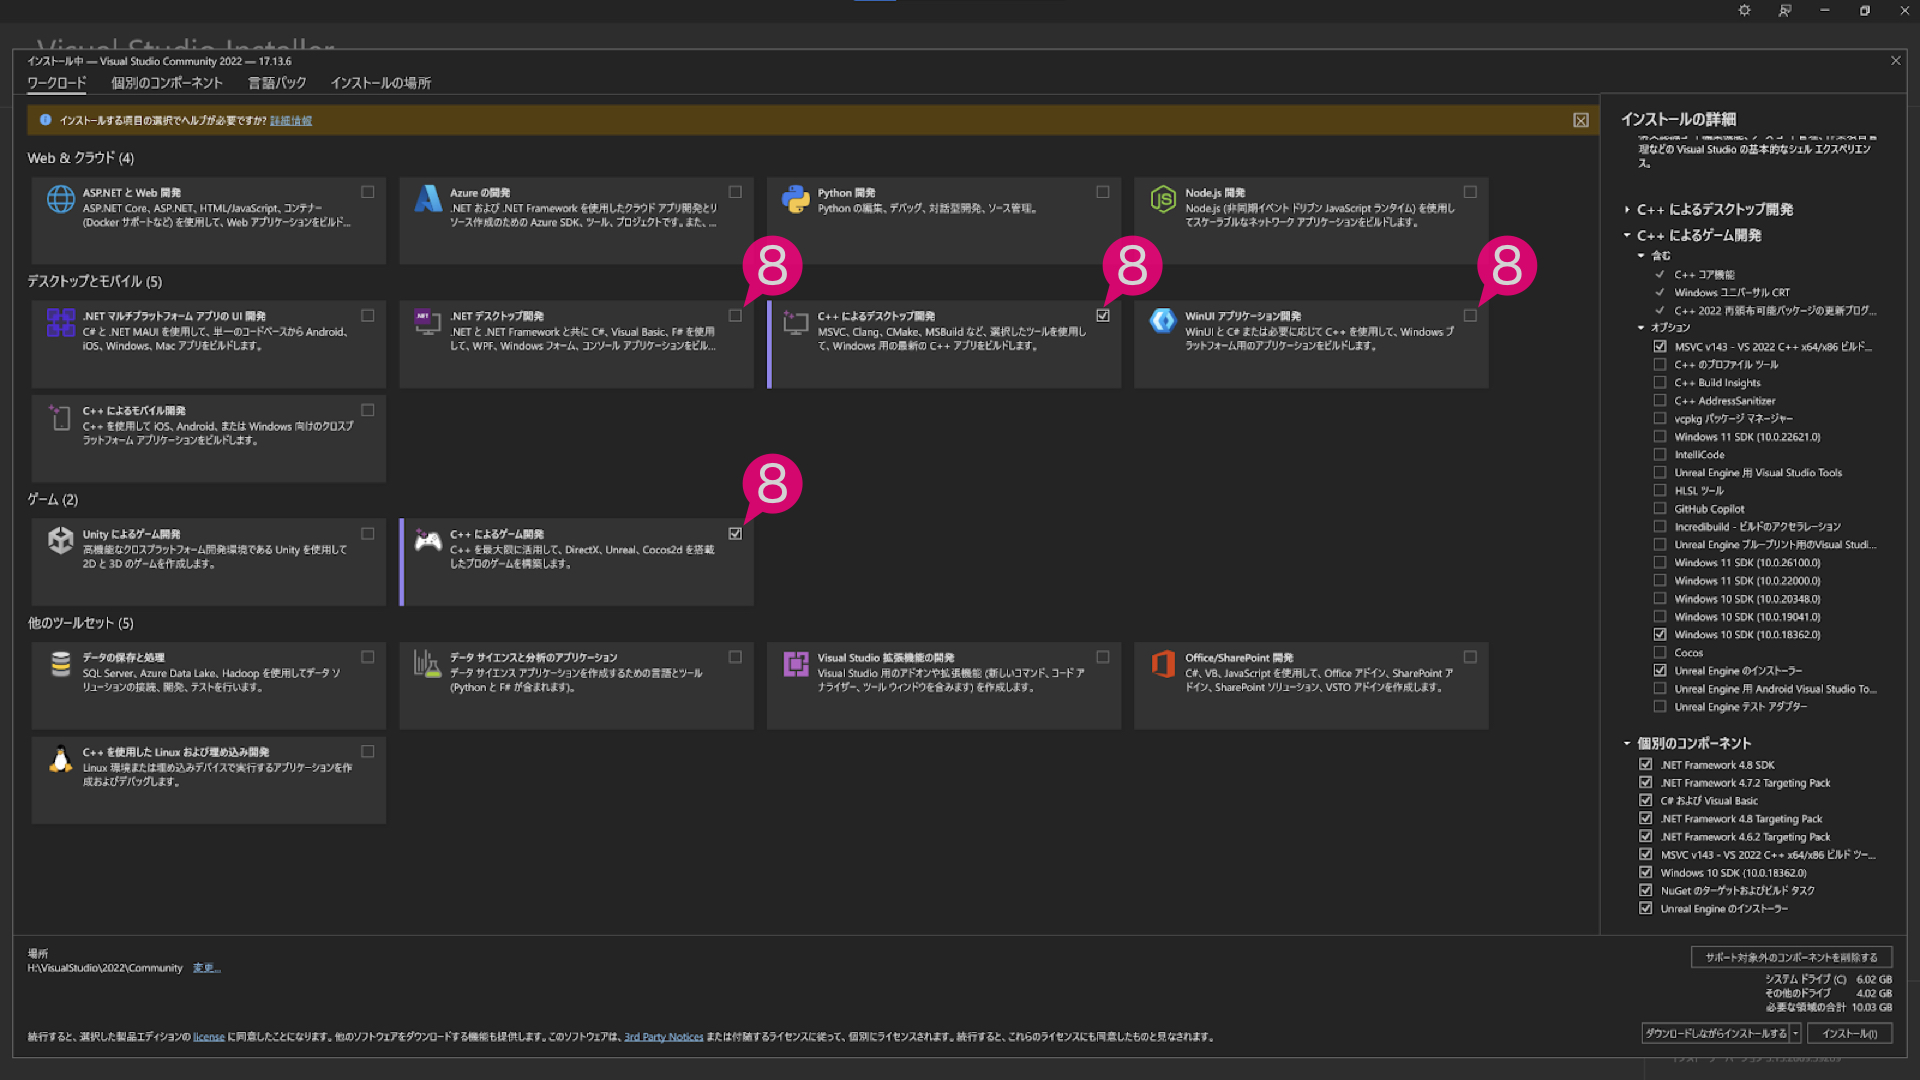Switch to the Workloads tab
The image size is (1920, 1080).
click(x=56, y=83)
